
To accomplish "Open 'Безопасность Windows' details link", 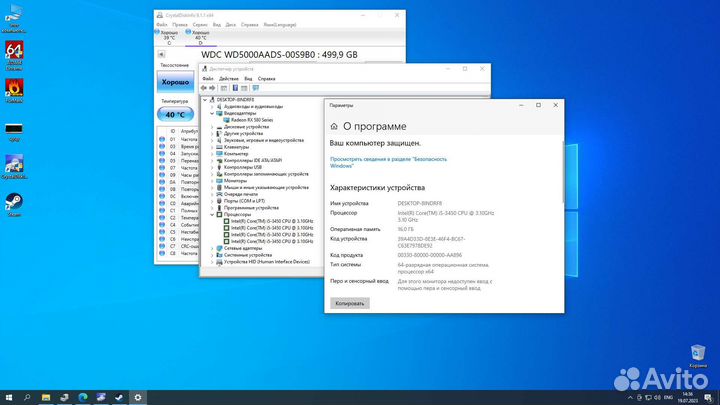I will (x=388, y=163).
